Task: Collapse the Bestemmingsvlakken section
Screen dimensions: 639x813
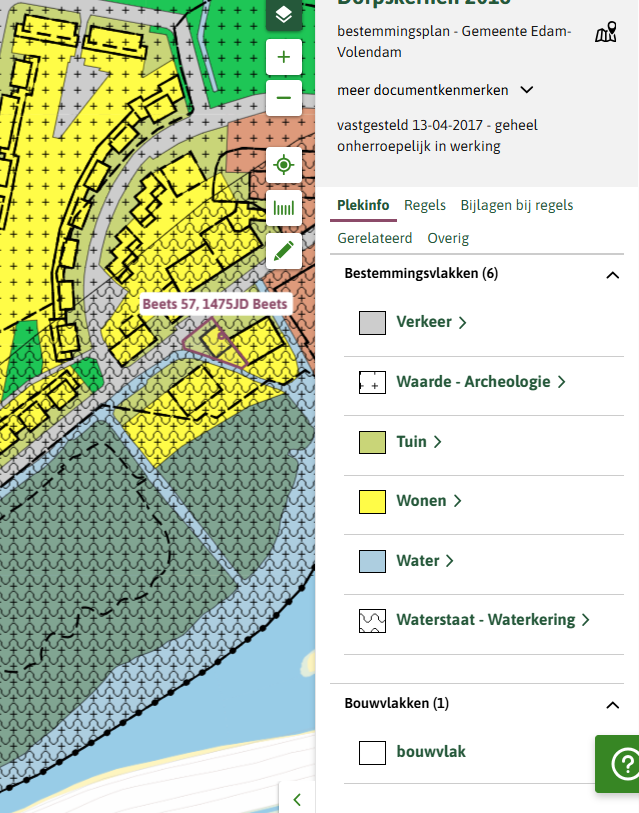Action: coord(612,274)
